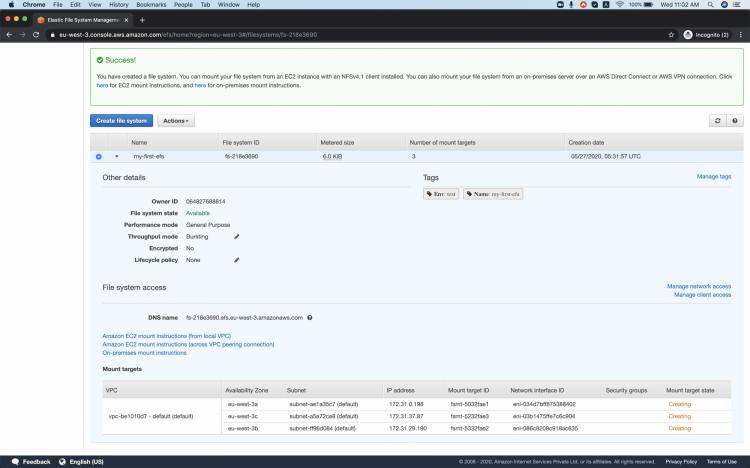Open Manage network access link
750x468 pixels.
tap(699, 286)
